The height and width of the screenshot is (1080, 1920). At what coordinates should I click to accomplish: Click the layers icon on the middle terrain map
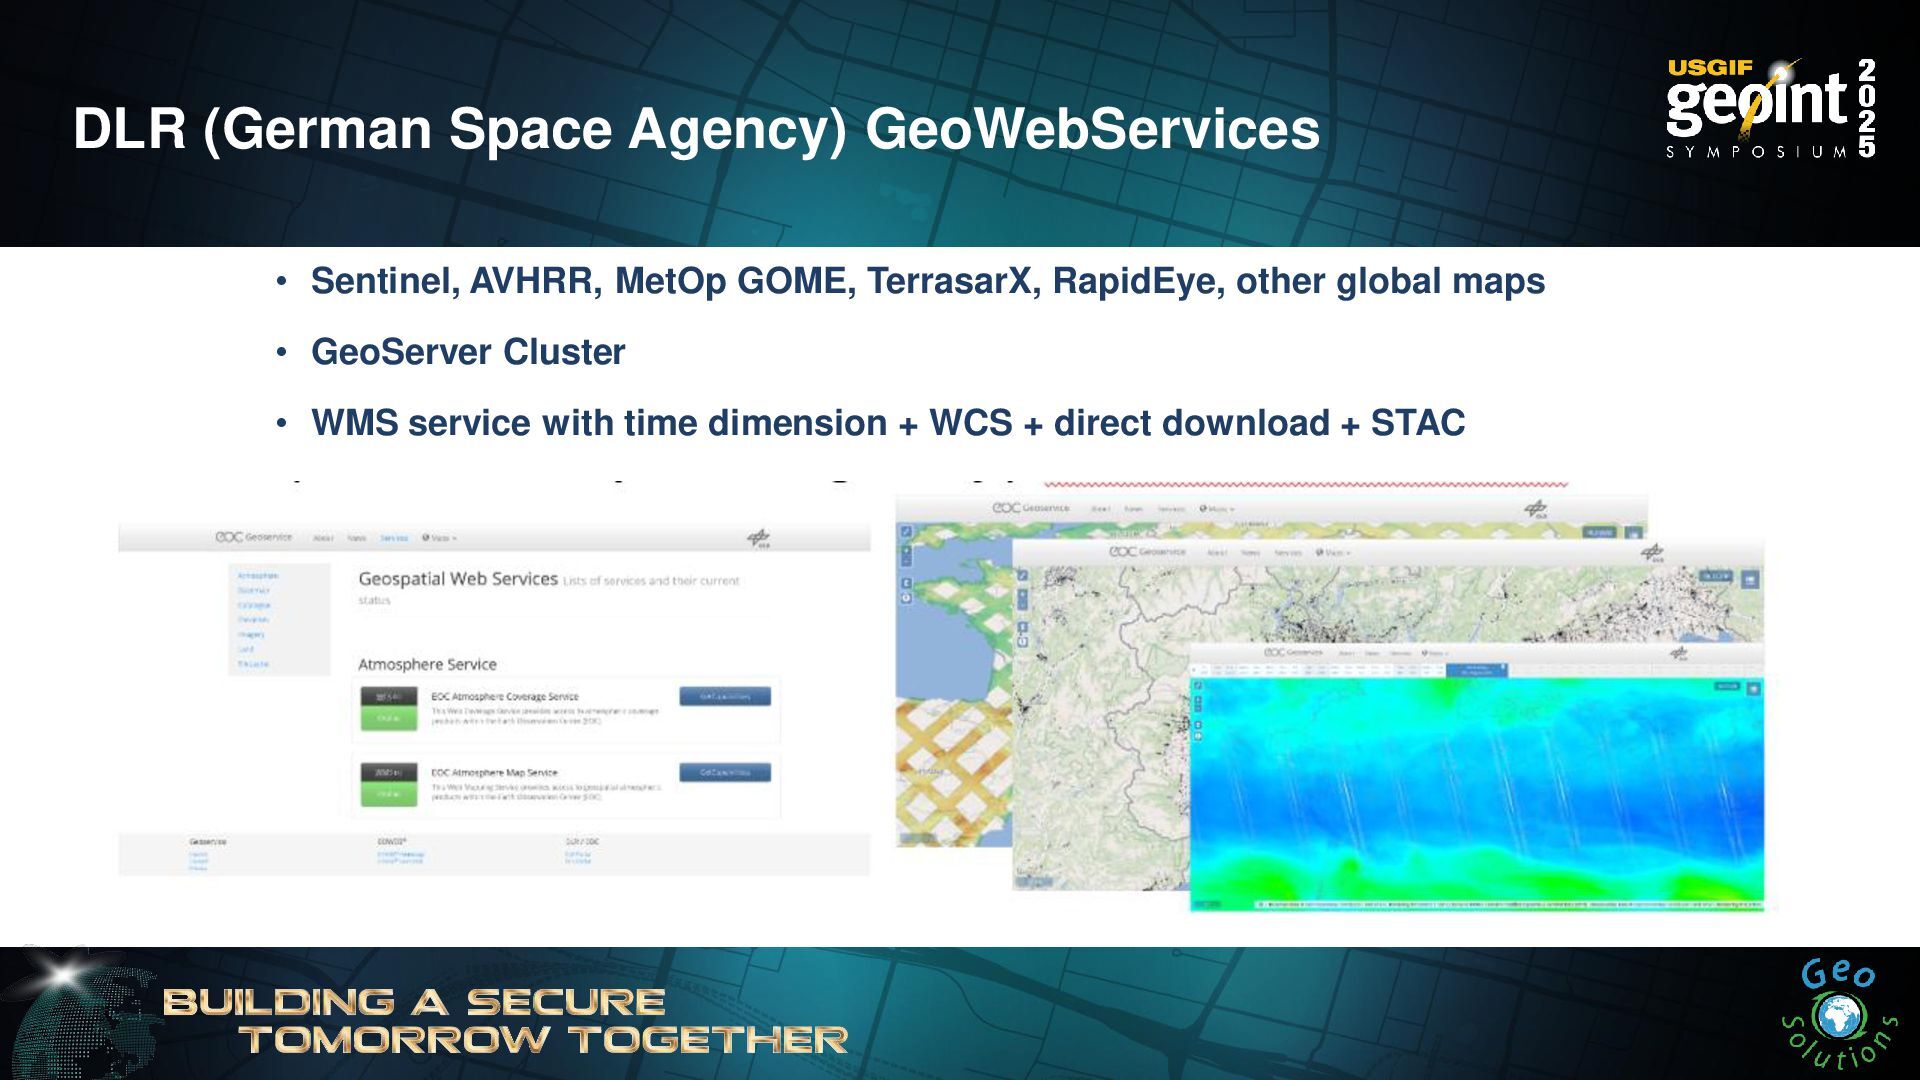[x=1750, y=578]
